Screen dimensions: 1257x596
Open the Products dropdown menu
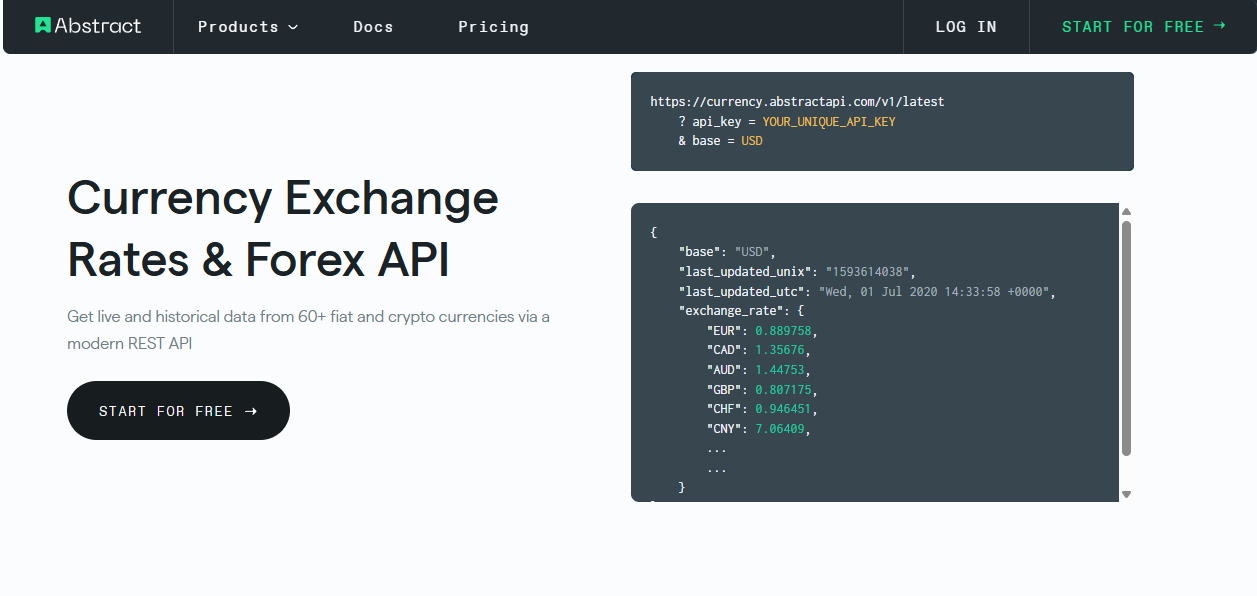pos(248,27)
